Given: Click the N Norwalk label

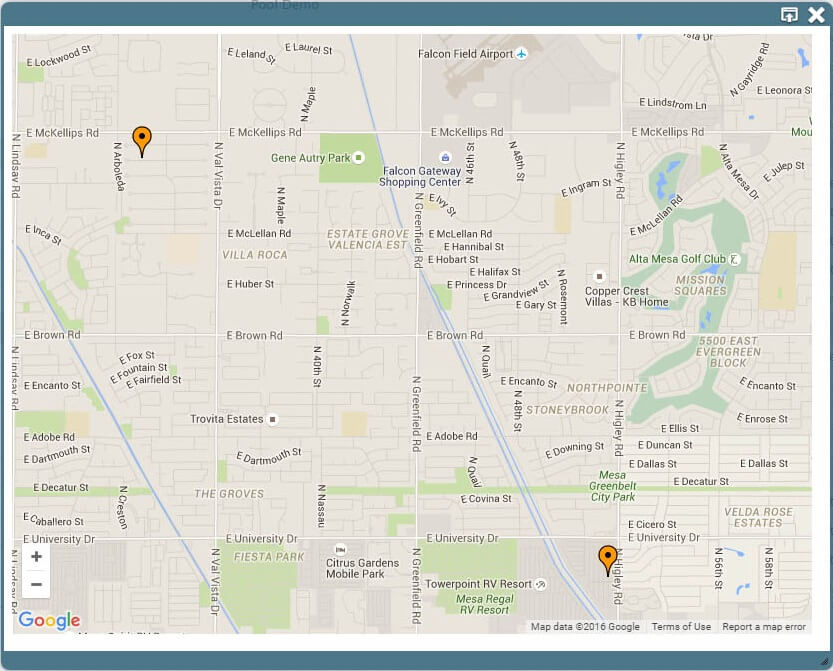Looking at the screenshot, I should [347, 303].
